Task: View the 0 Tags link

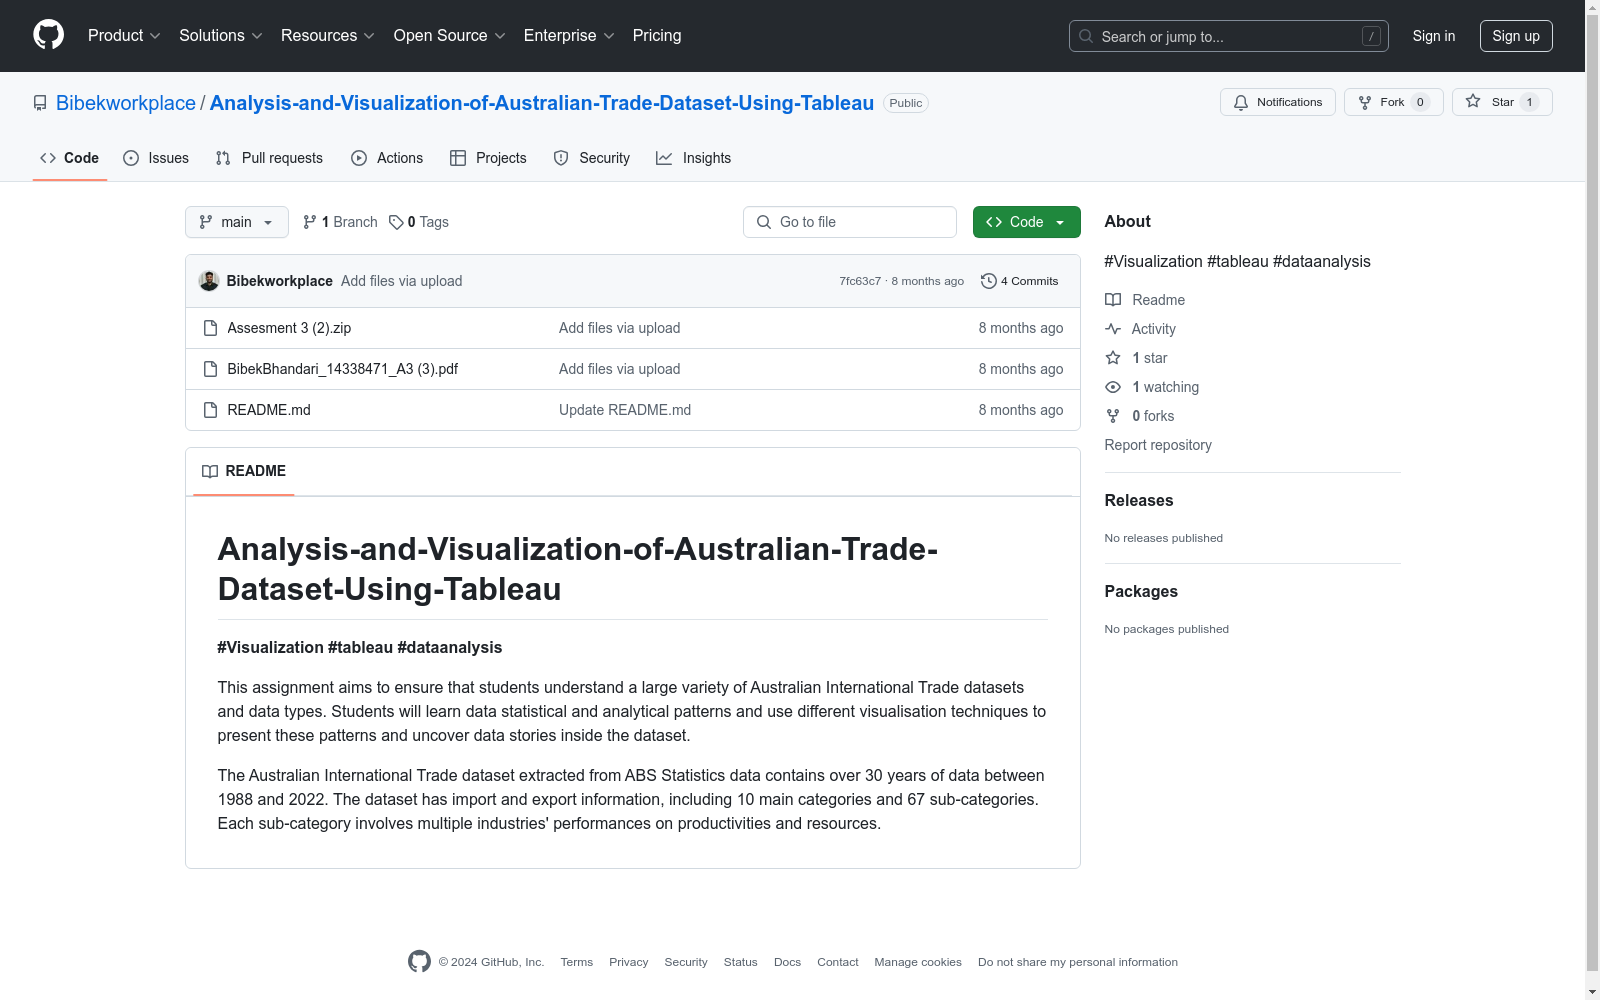Action: (419, 222)
